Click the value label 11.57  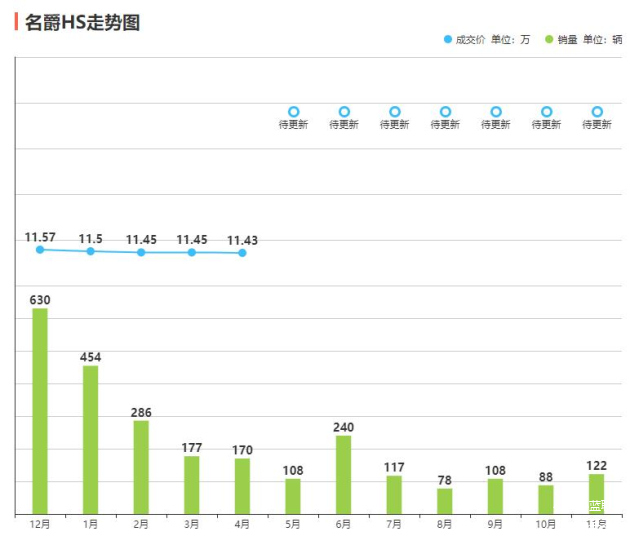pos(40,237)
